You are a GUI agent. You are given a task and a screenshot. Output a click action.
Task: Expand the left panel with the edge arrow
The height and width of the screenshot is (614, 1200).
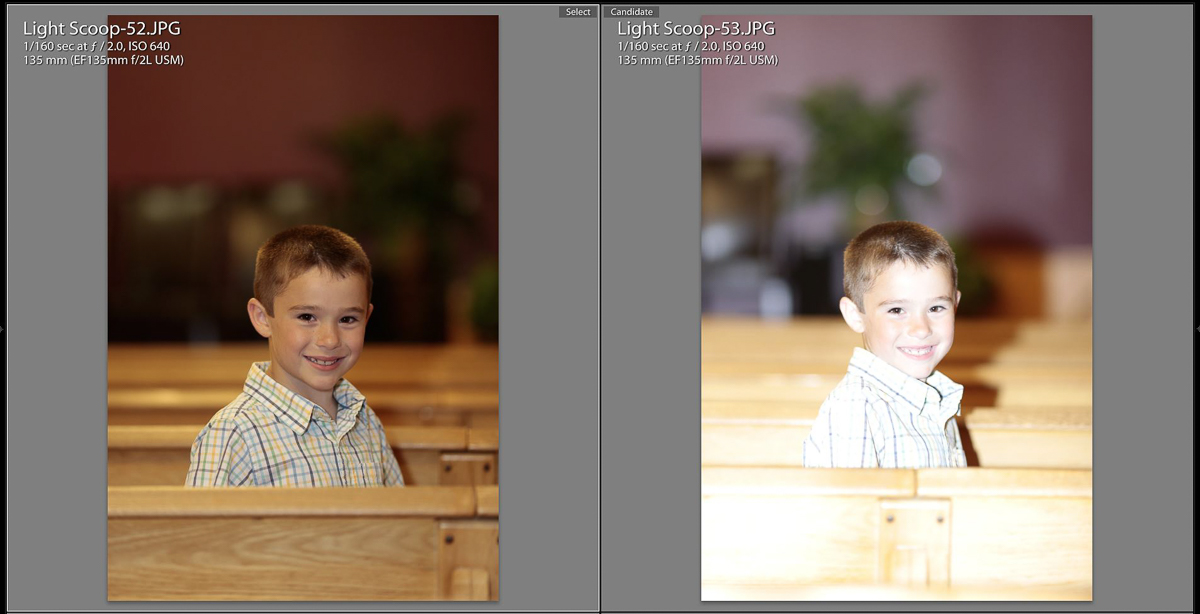click(x=3, y=328)
